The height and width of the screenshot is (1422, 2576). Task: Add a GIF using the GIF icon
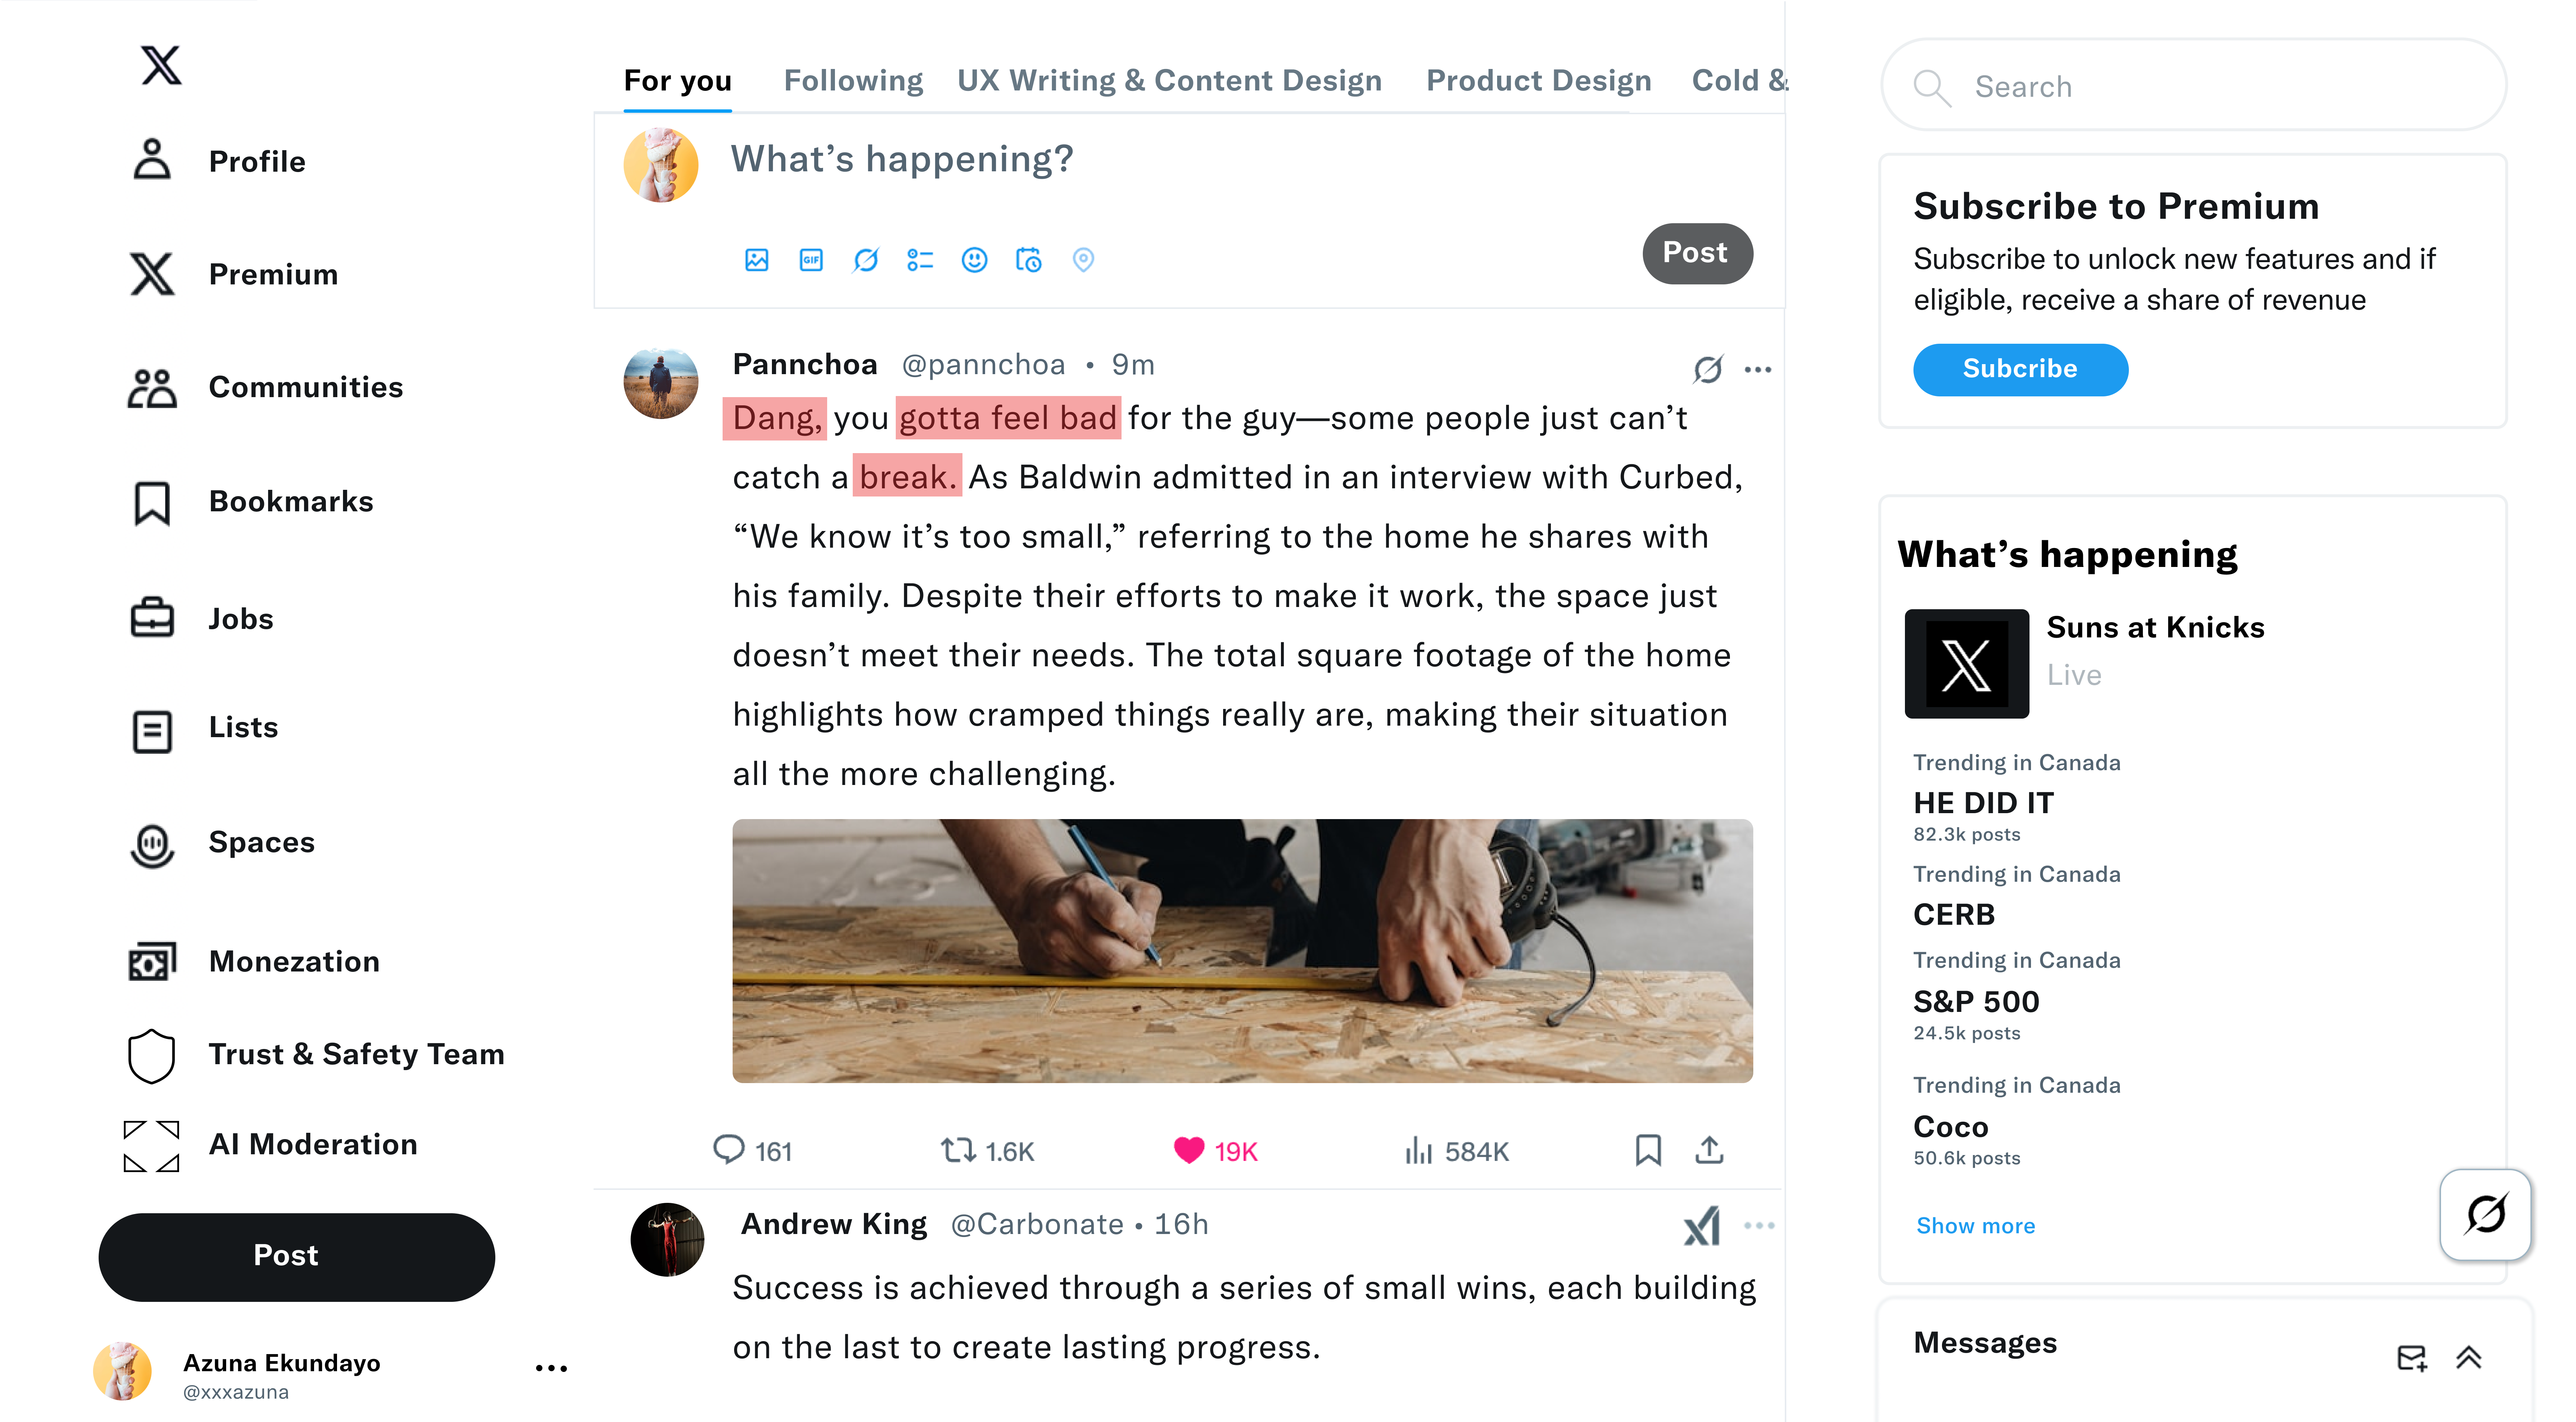pyautogui.click(x=811, y=260)
